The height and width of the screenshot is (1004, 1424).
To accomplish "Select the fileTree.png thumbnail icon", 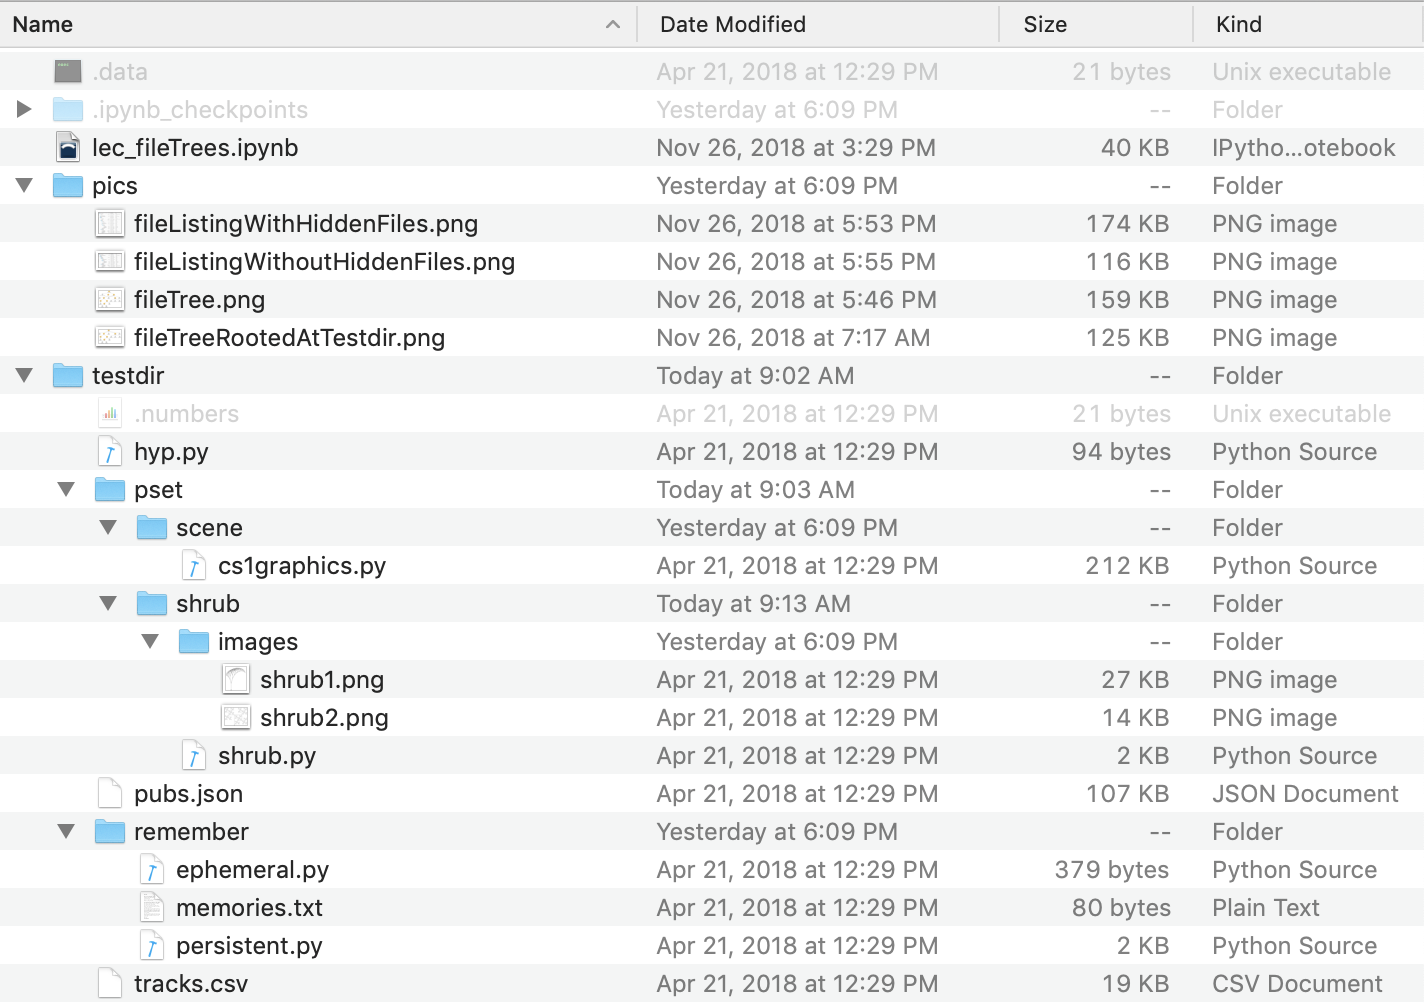I will pos(110,300).
